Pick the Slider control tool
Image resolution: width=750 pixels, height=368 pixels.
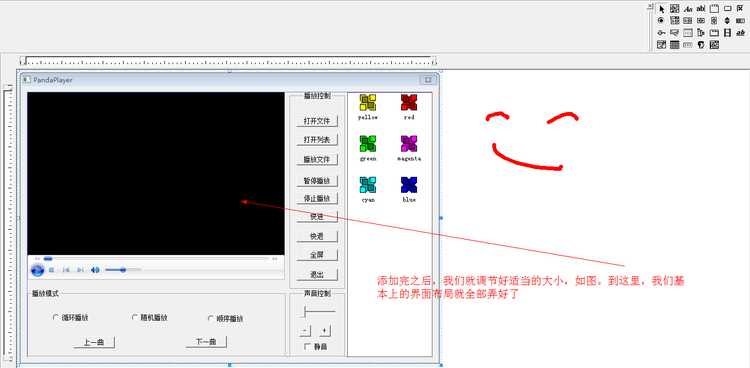coord(662,33)
